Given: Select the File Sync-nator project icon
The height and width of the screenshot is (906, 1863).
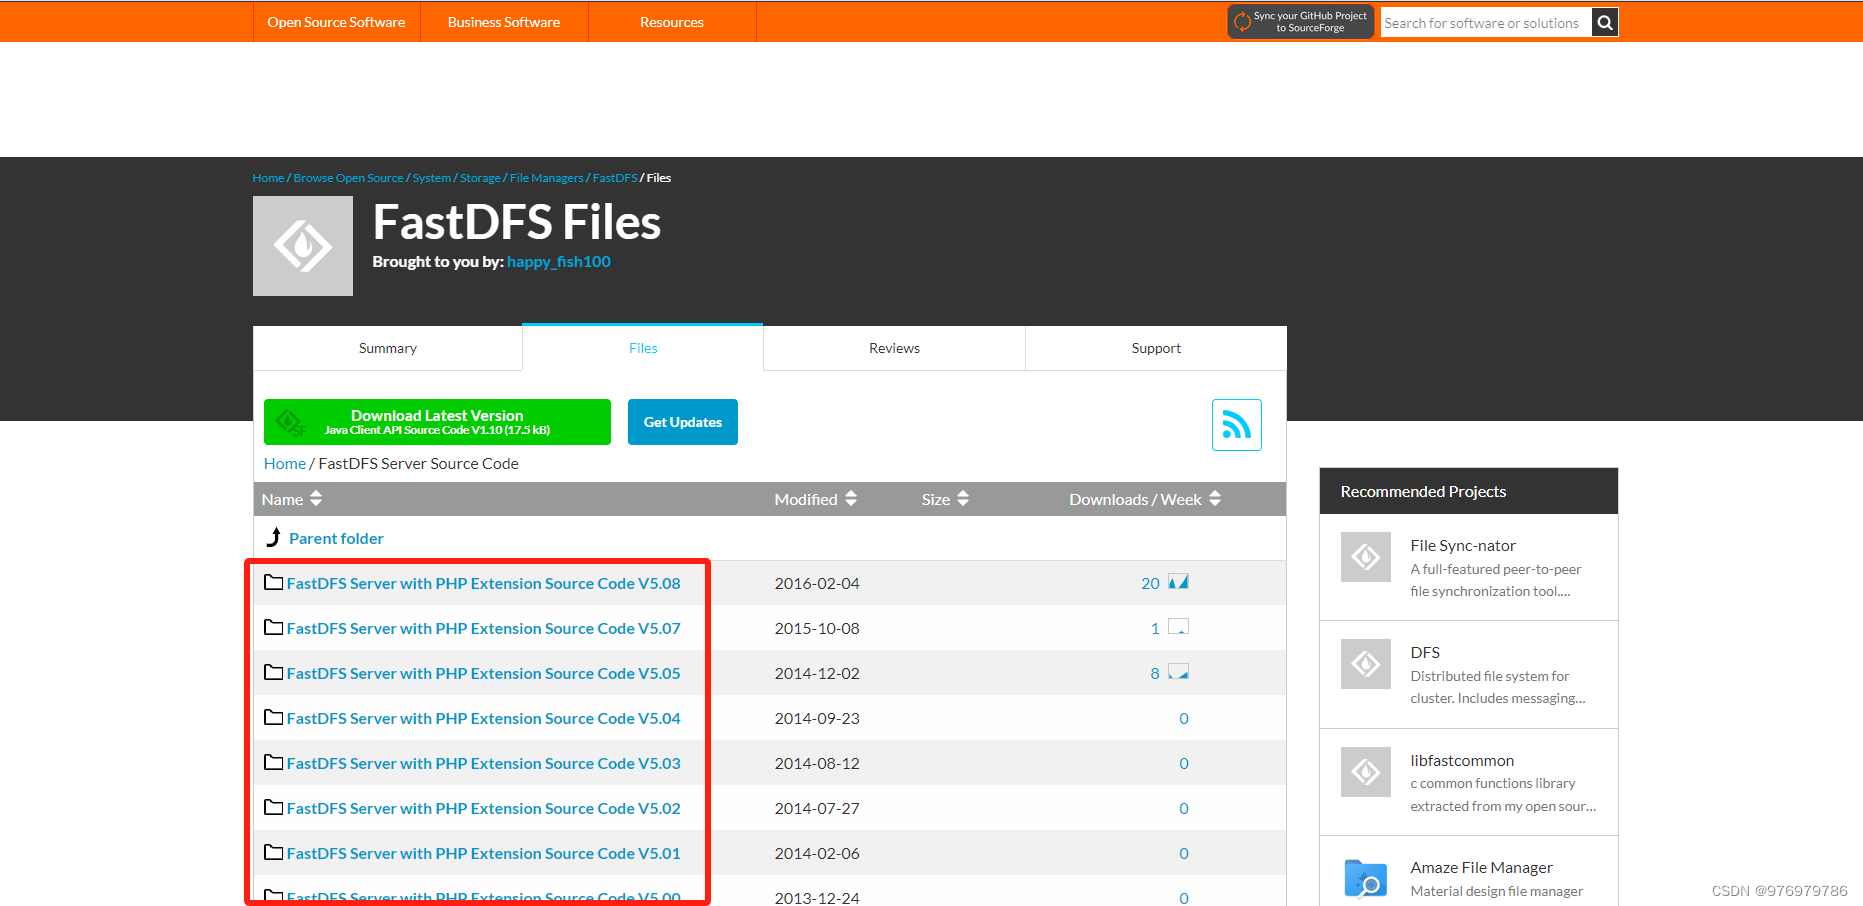Looking at the screenshot, I should click(1365, 557).
